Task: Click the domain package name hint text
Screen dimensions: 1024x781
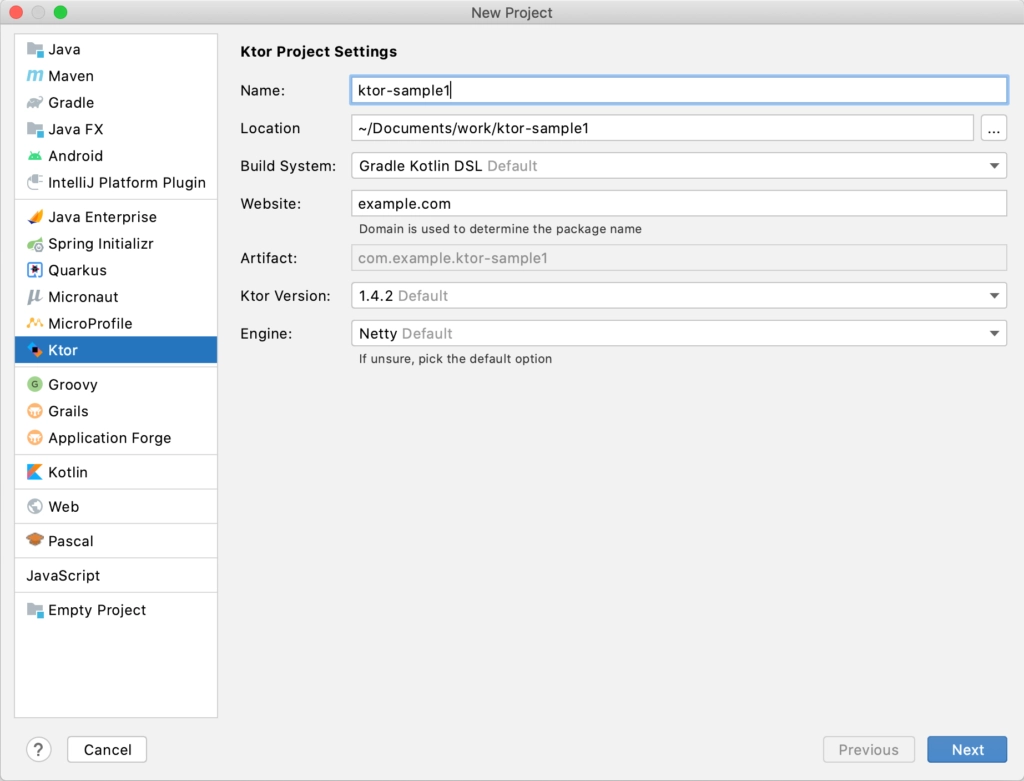Action: [x=500, y=229]
